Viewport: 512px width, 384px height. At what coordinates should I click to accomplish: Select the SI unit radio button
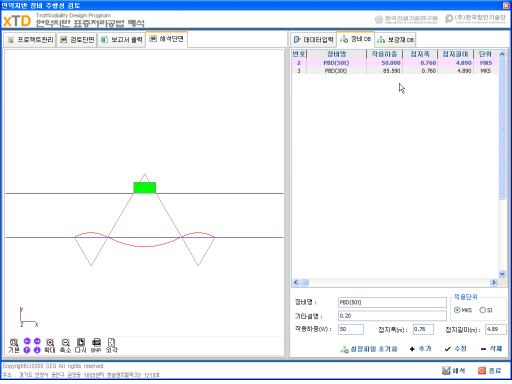[482, 310]
